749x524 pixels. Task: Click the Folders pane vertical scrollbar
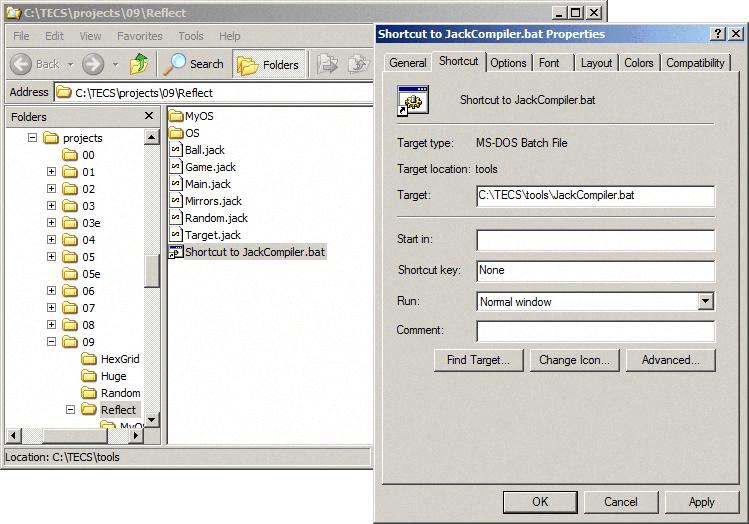[152, 270]
